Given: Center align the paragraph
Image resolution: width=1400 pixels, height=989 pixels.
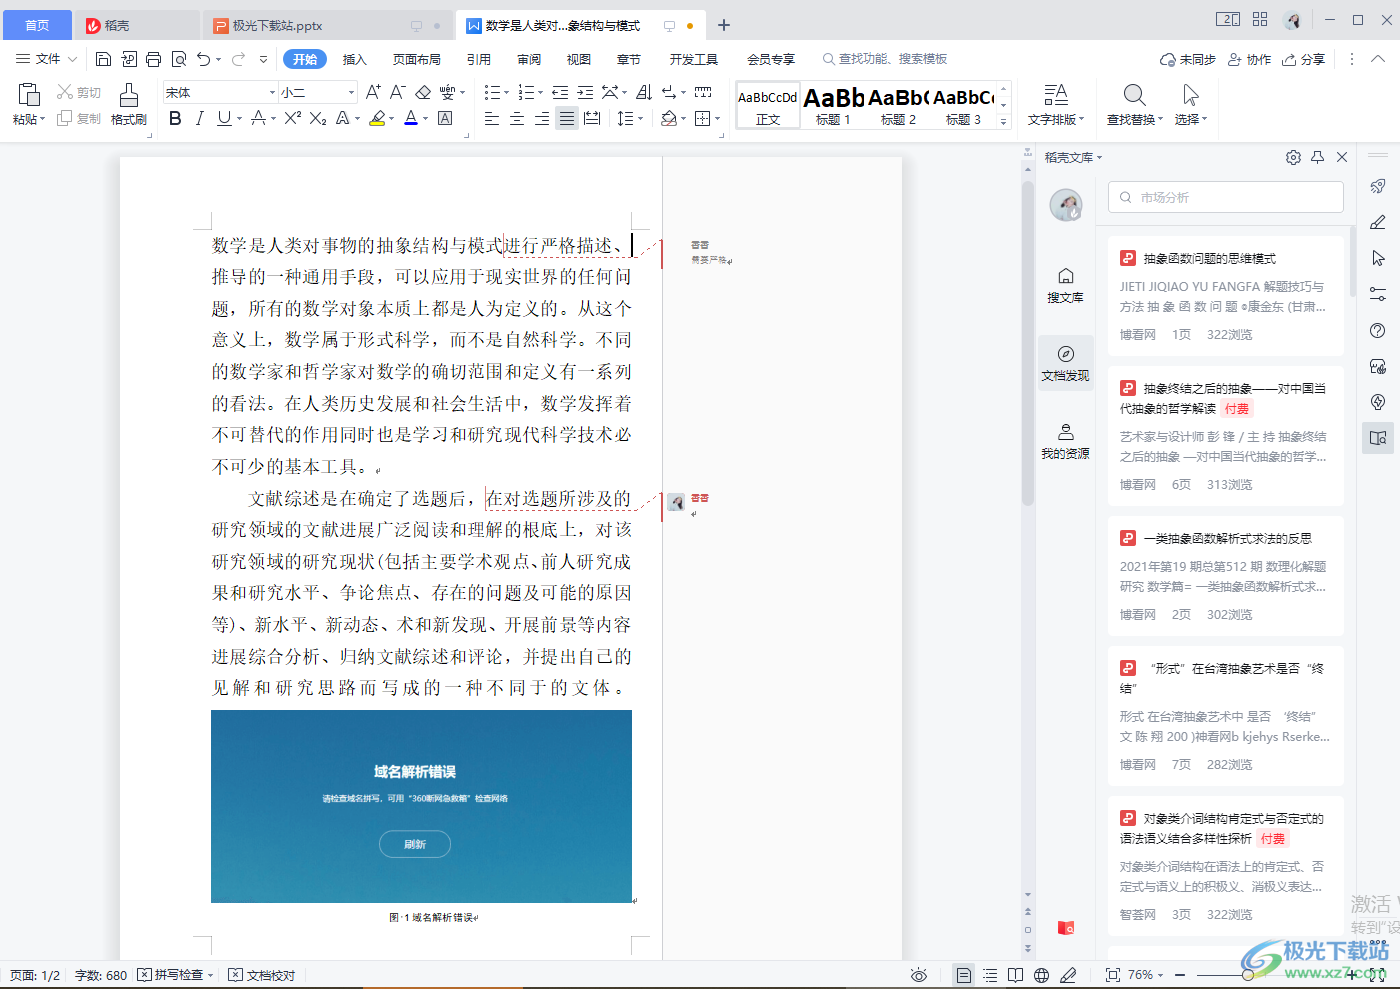Looking at the screenshot, I should [517, 118].
